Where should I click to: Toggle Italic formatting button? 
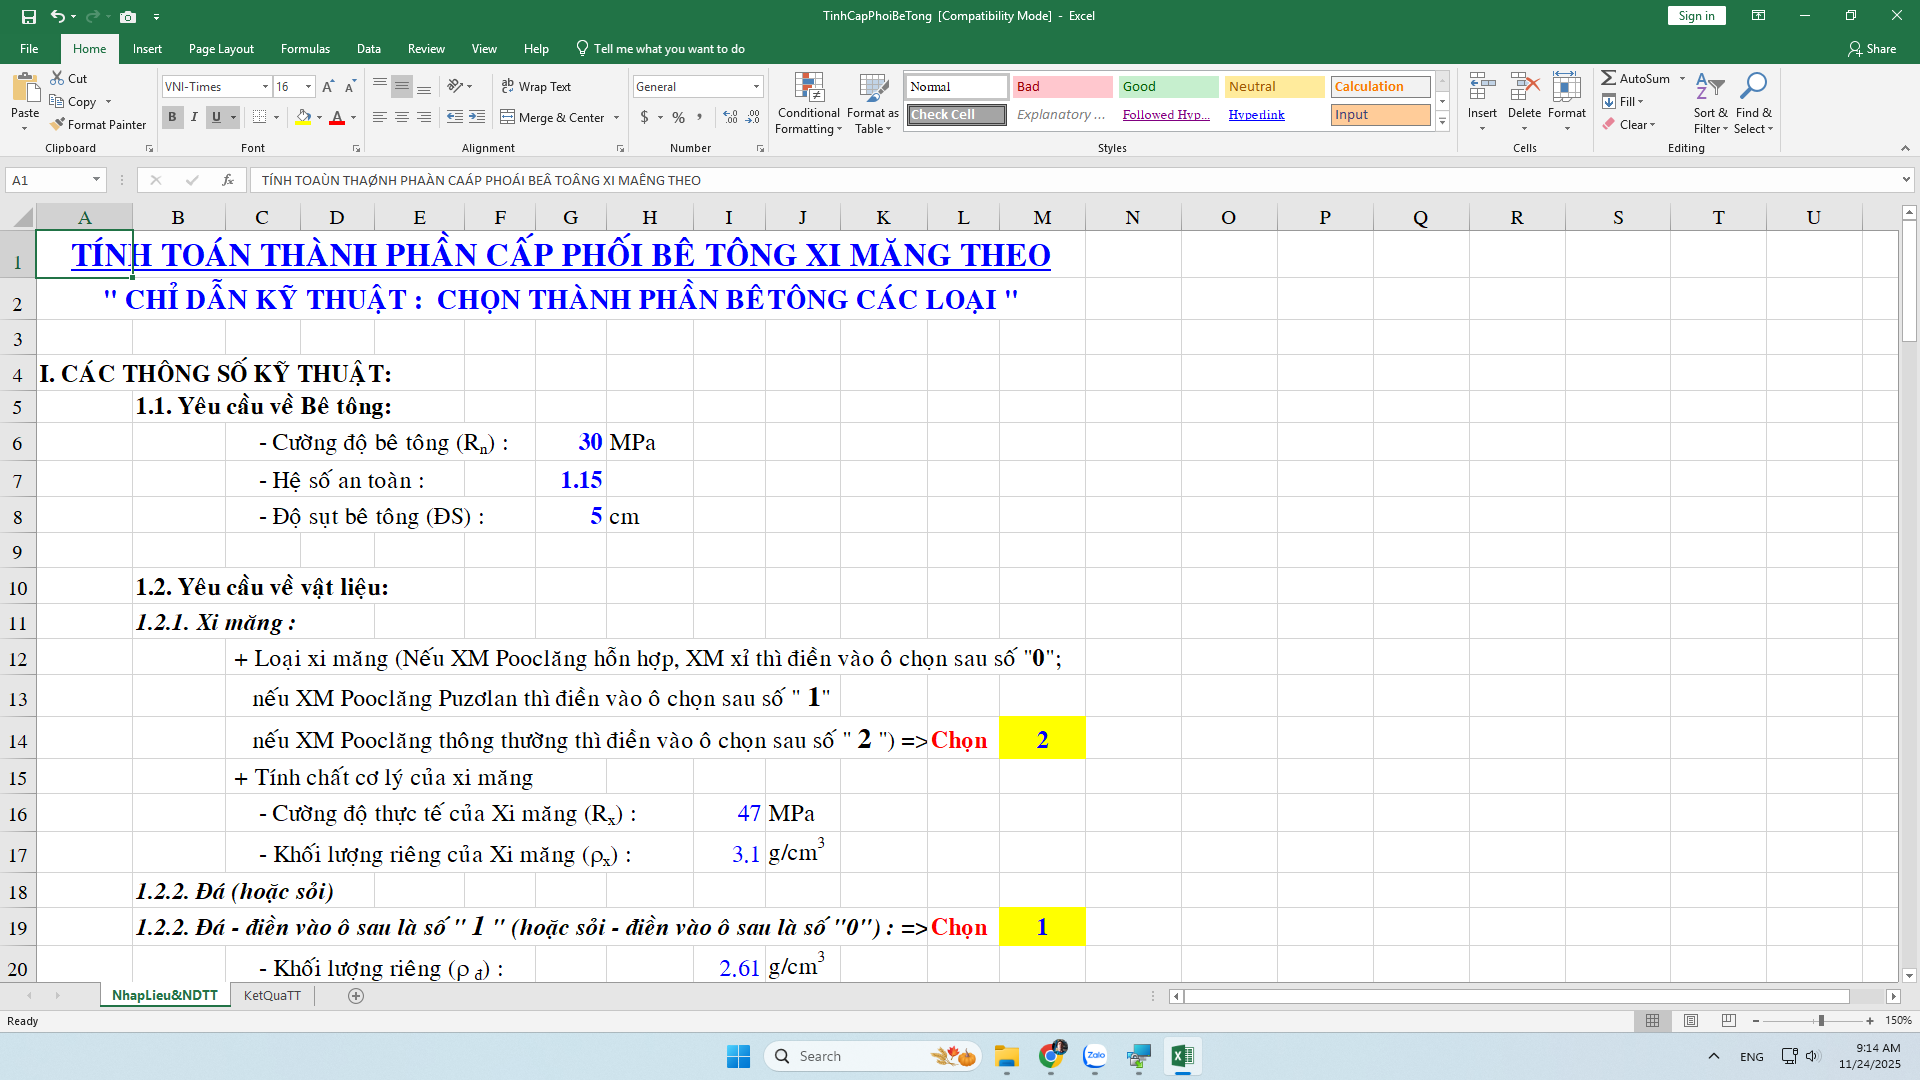click(x=194, y=117)
